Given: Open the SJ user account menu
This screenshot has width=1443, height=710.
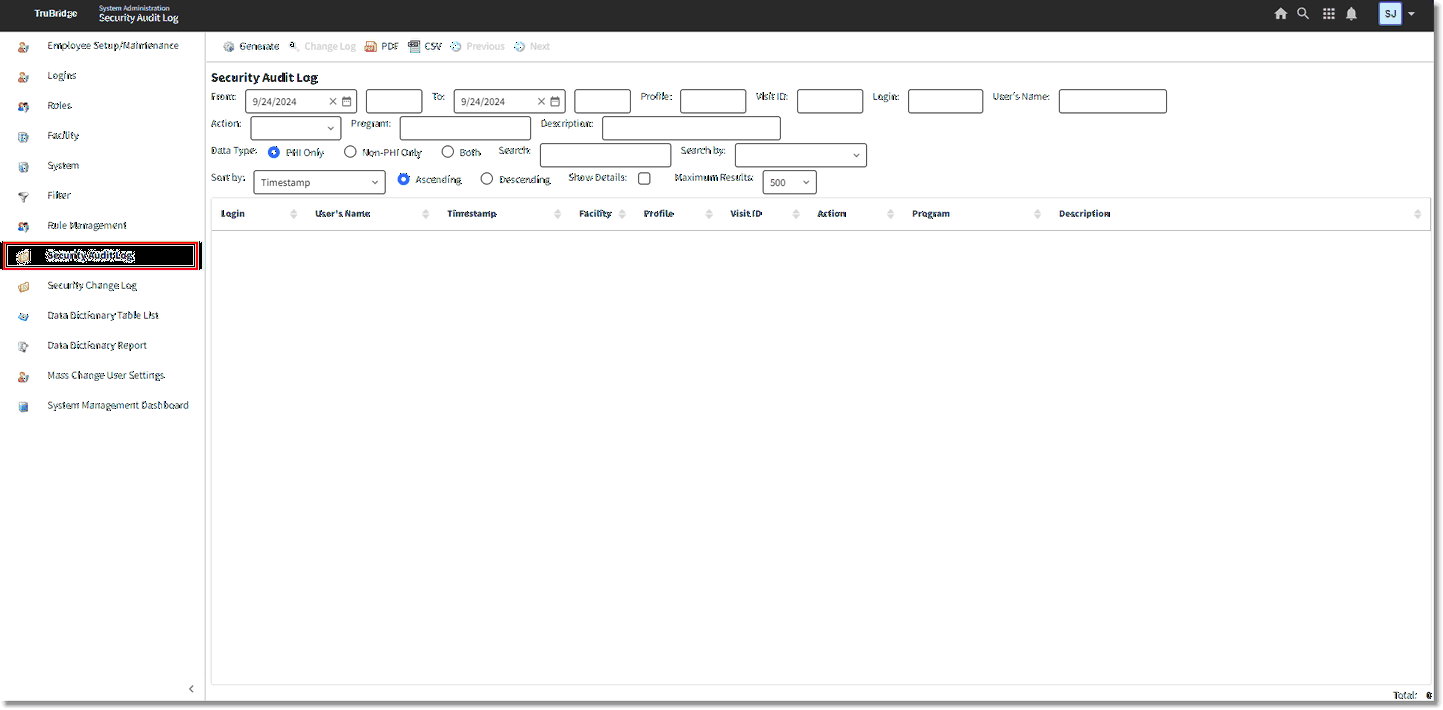Looking at the screenshot, I should [x=1397, y=14].
